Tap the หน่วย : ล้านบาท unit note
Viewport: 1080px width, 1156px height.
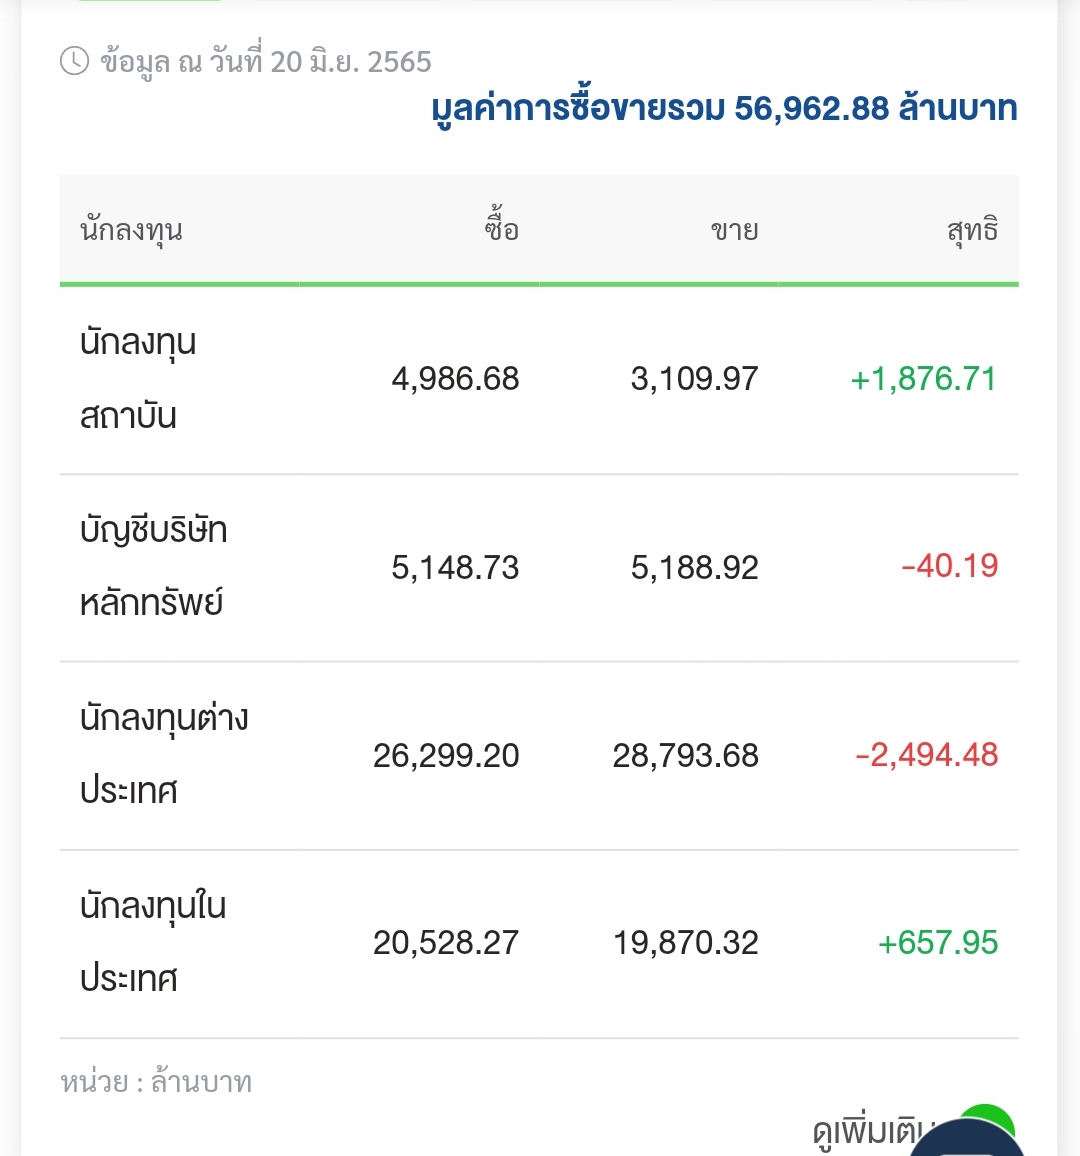pos(156,1082)
